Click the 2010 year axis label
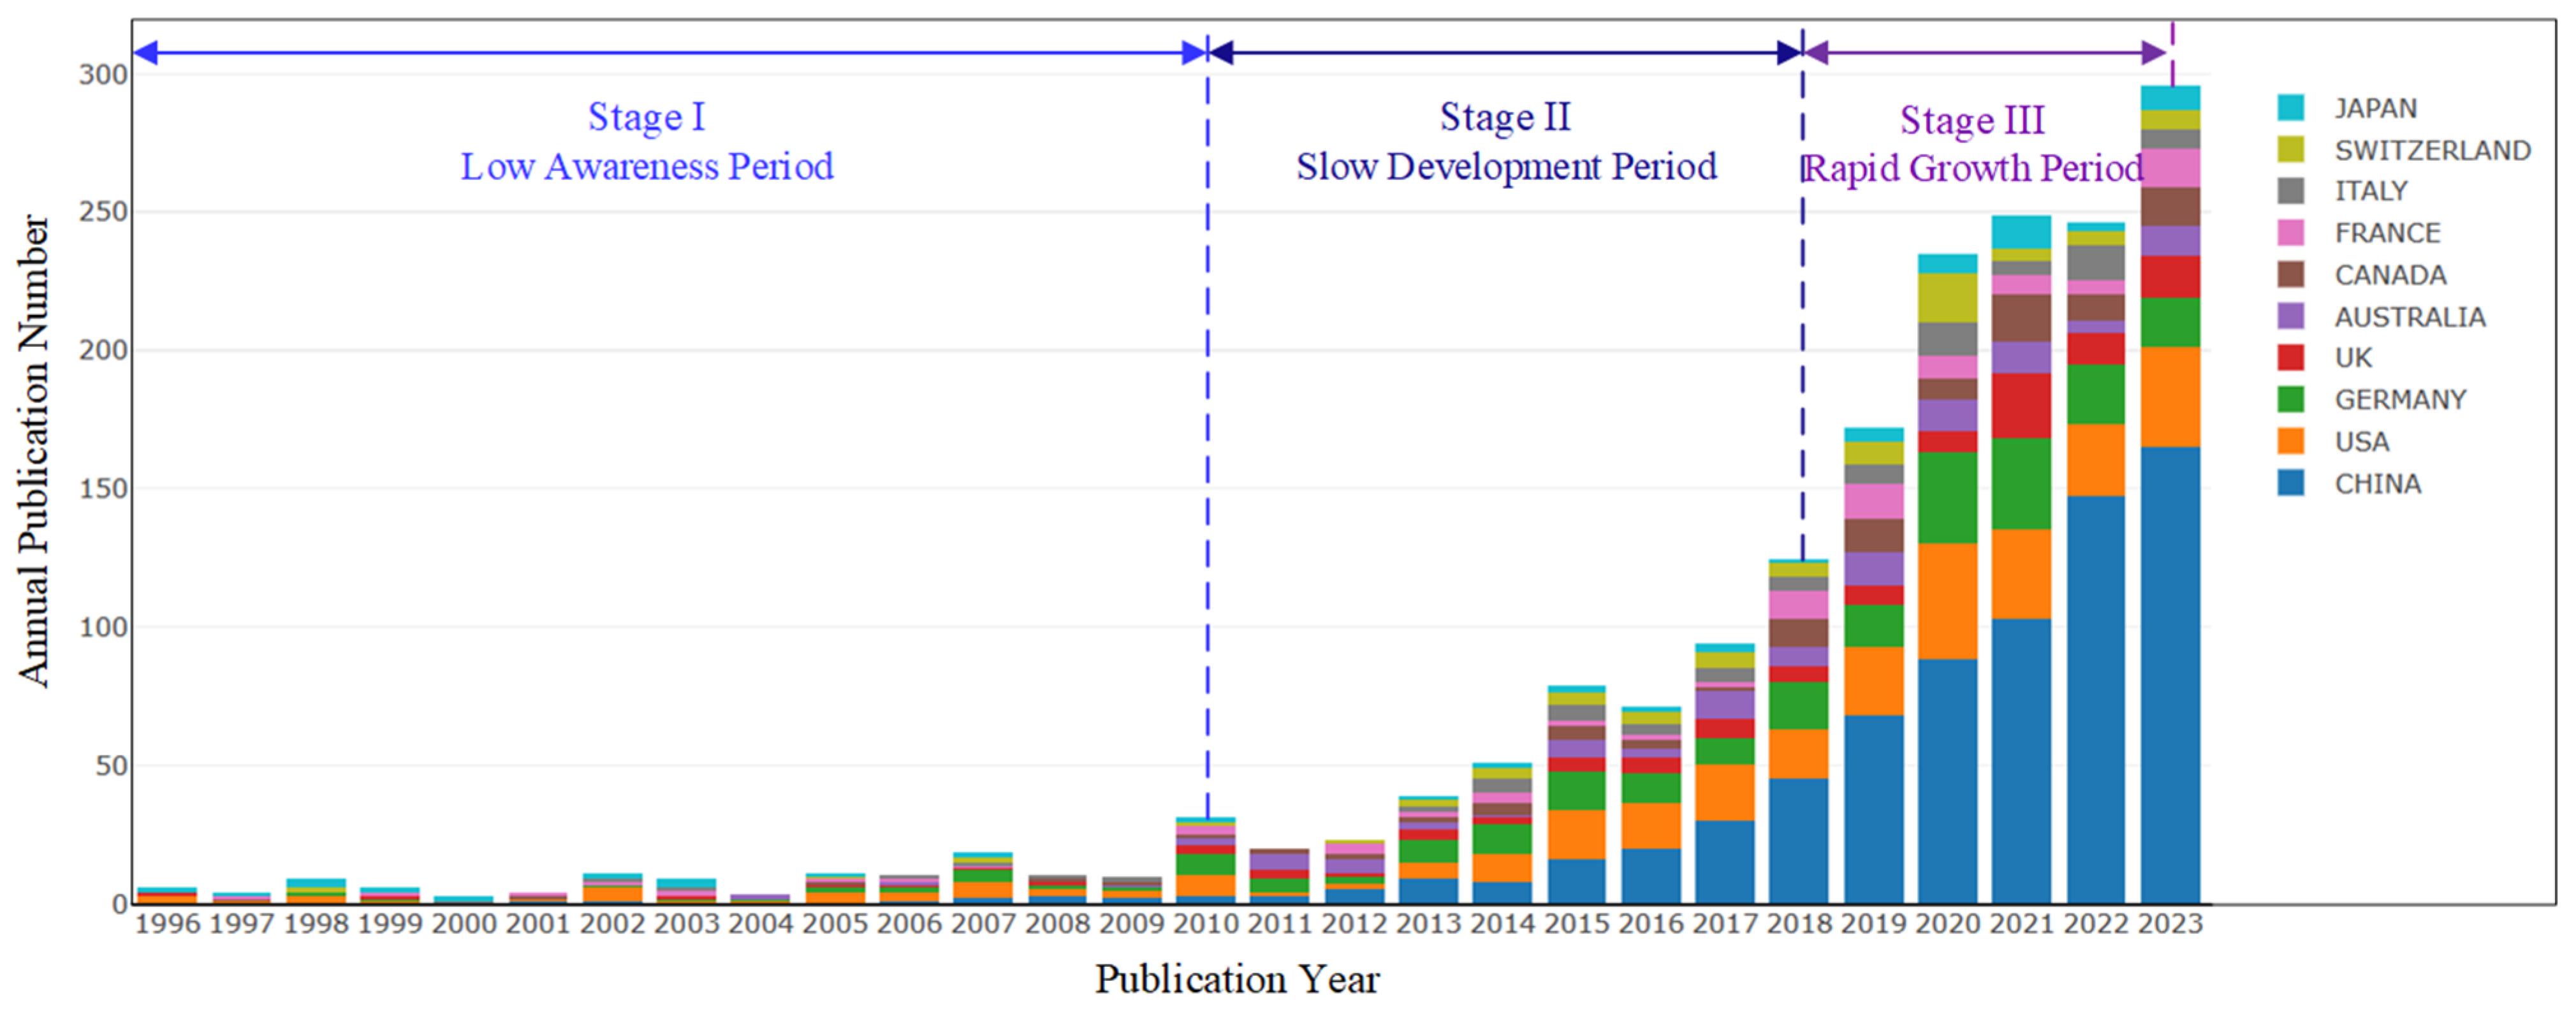2576x1009 pixels. coord(1206,924)
